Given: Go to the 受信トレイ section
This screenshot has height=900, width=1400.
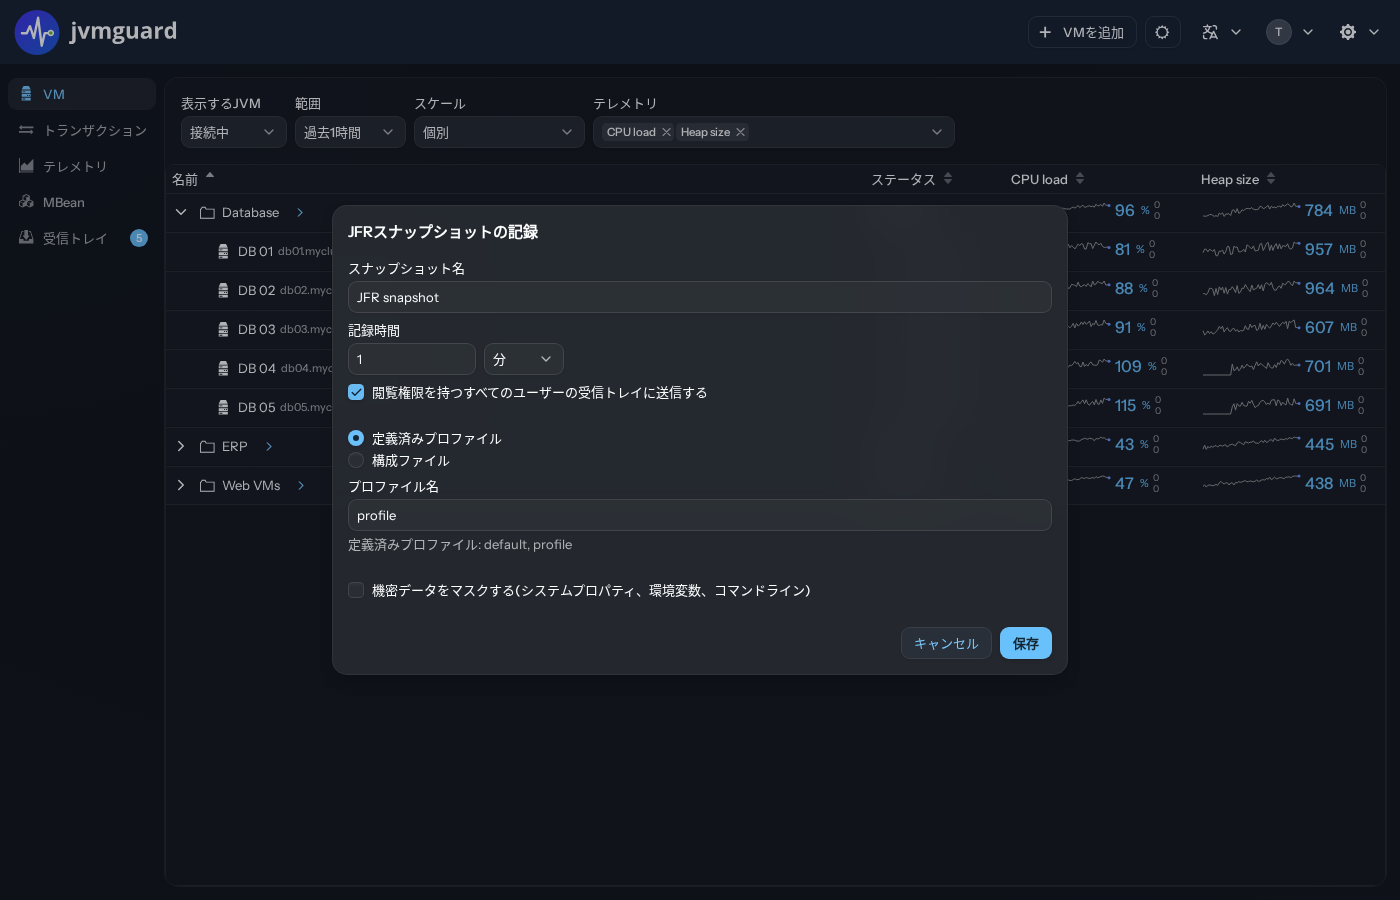Looking at the screenshot, I should [x=82, y=238].
